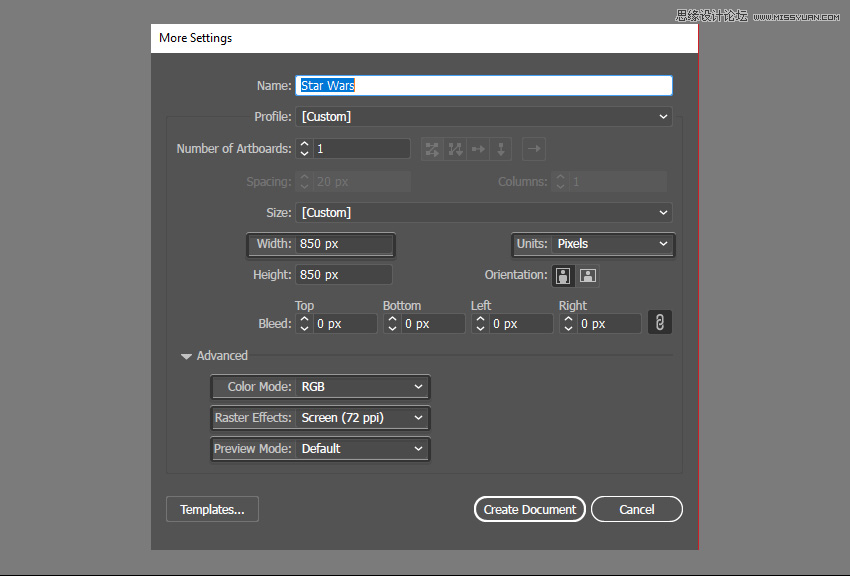Open the Preview Mode dropdown
Viewport: 850px width, 576px height.
point(362,449)
